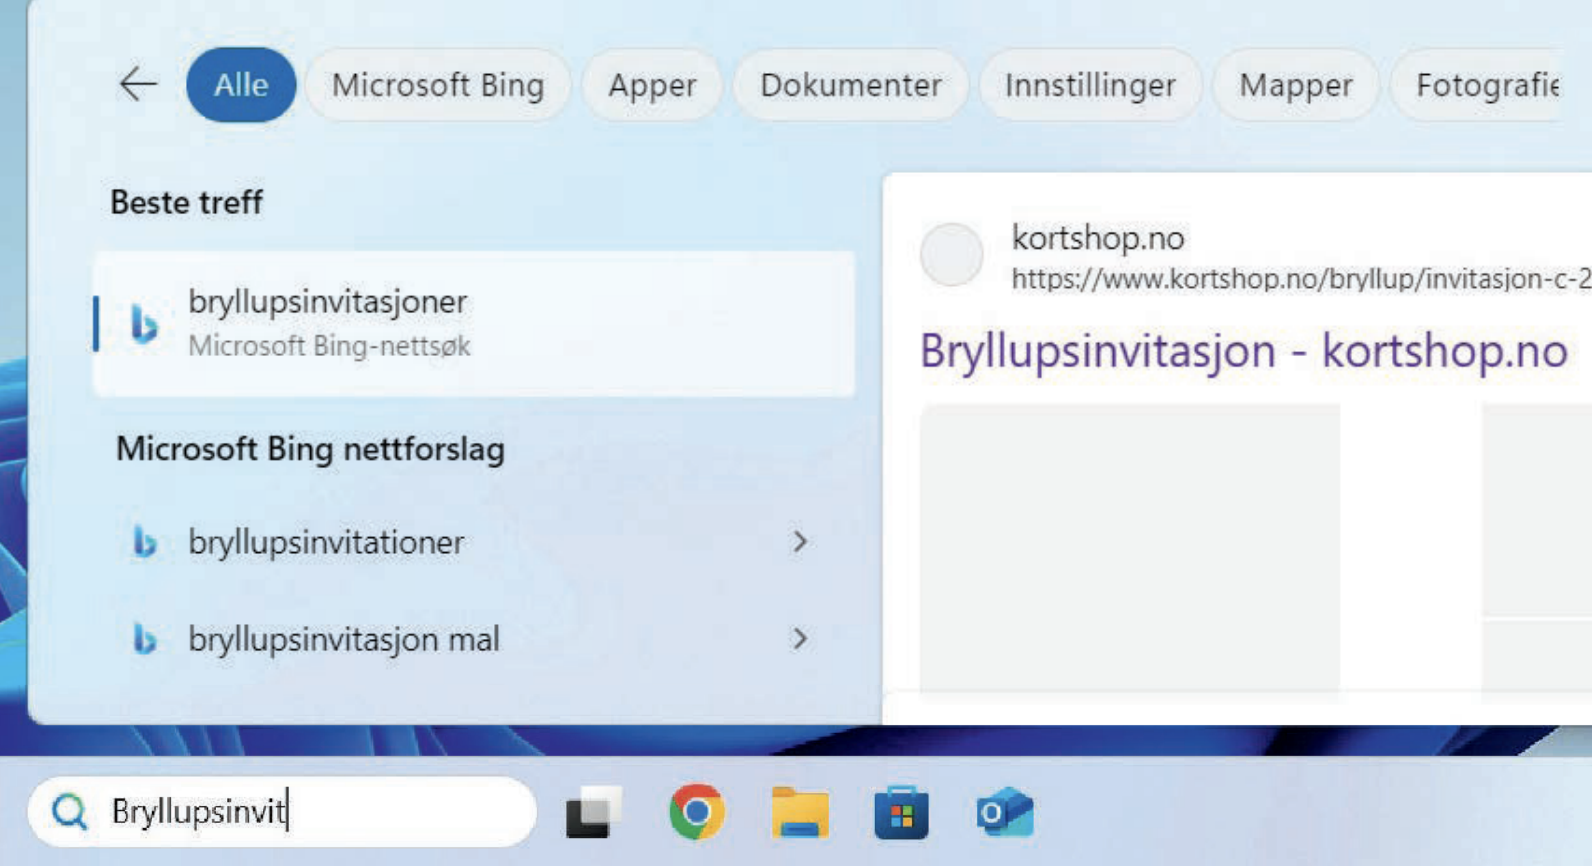Click the kortshop.no site favicon circle
Viewport: 1592px width, 866px height.
(951, 255)
